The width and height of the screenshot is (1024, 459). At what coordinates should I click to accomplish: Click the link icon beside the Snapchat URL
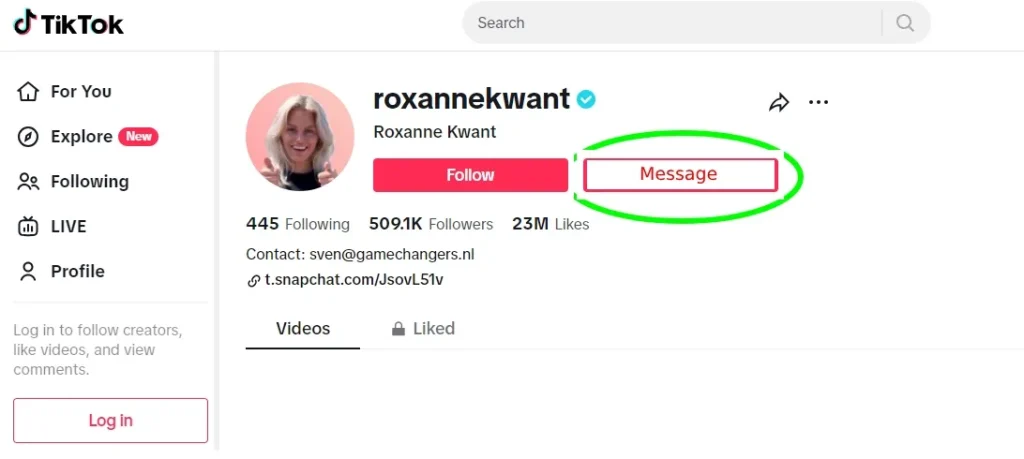tap(253, 281)
